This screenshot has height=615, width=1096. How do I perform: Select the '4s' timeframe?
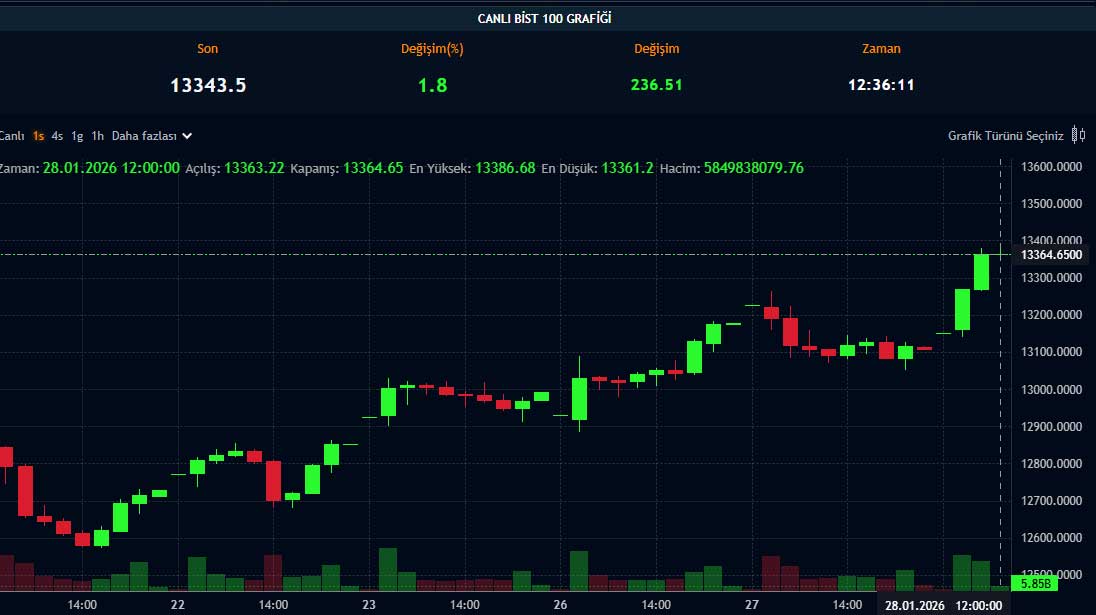click(x=57, y=135)
